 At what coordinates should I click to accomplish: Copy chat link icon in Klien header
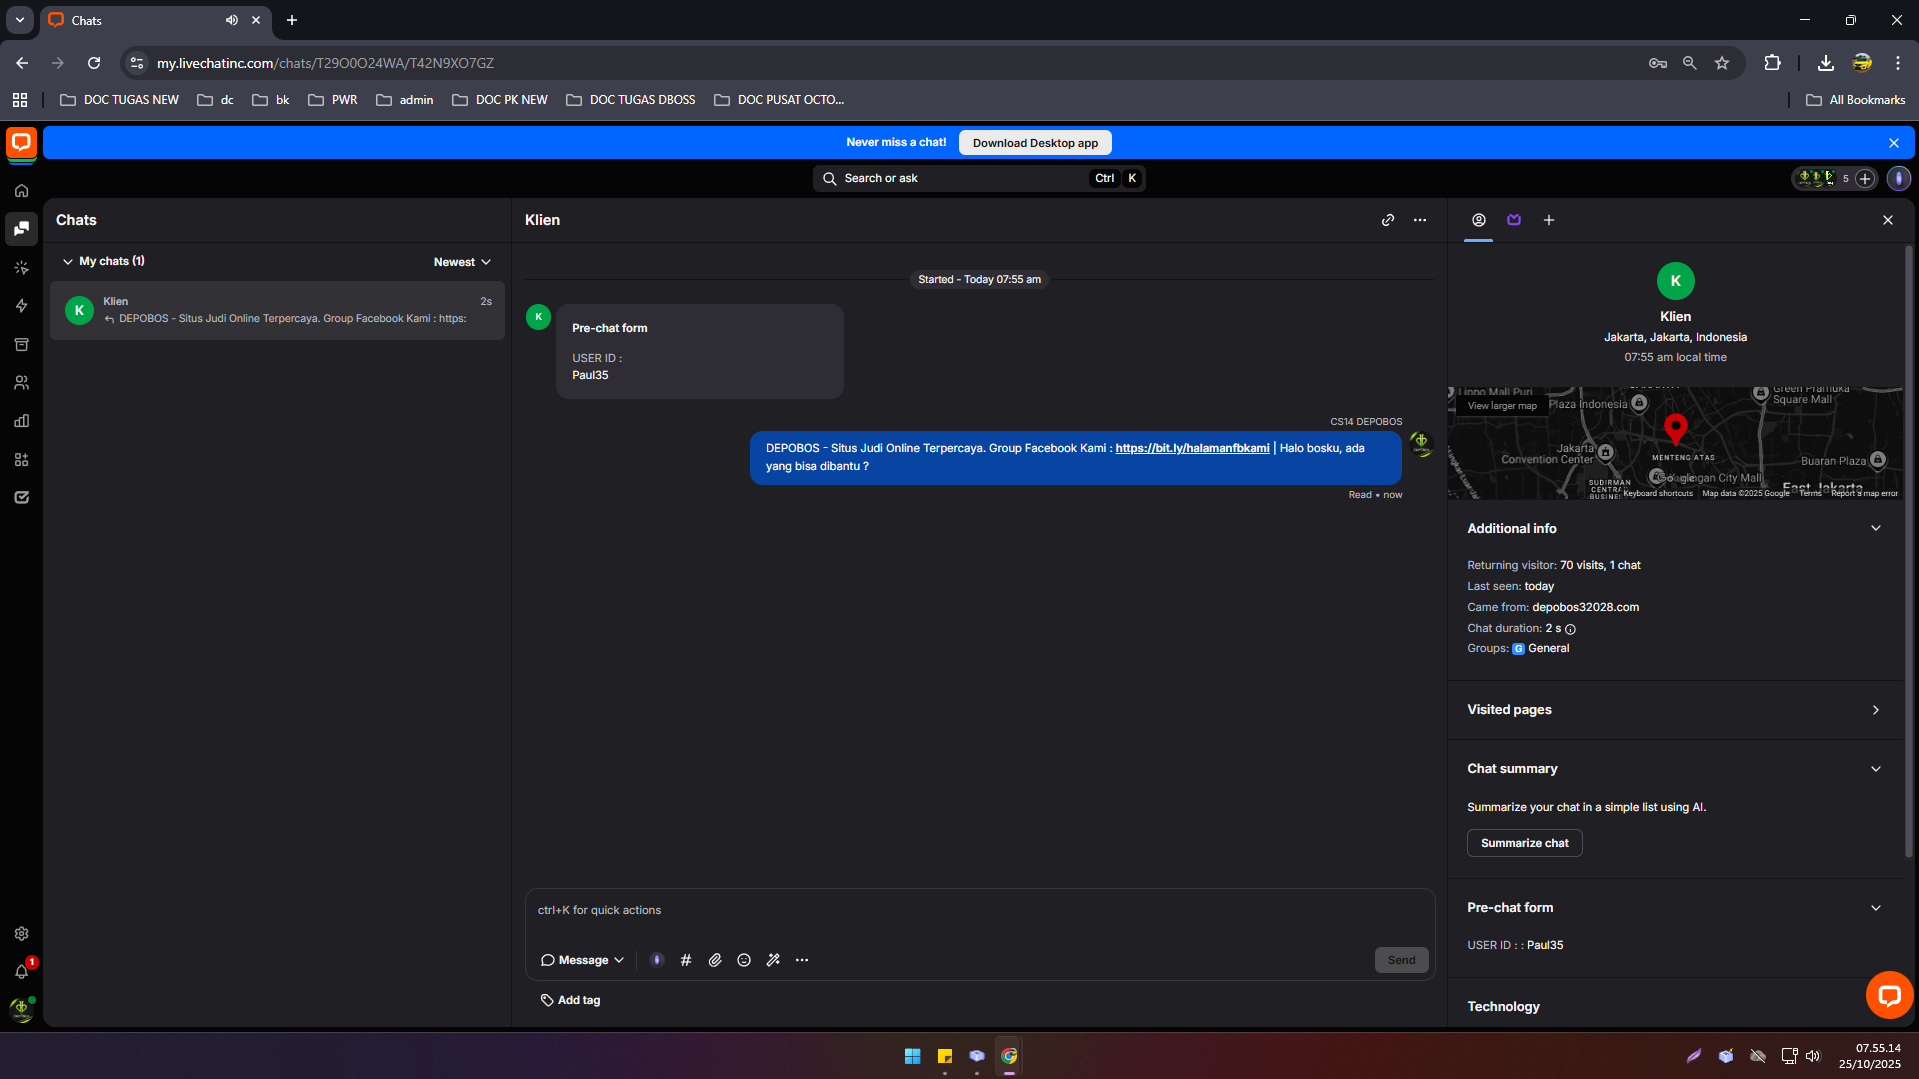point(1388,220)
